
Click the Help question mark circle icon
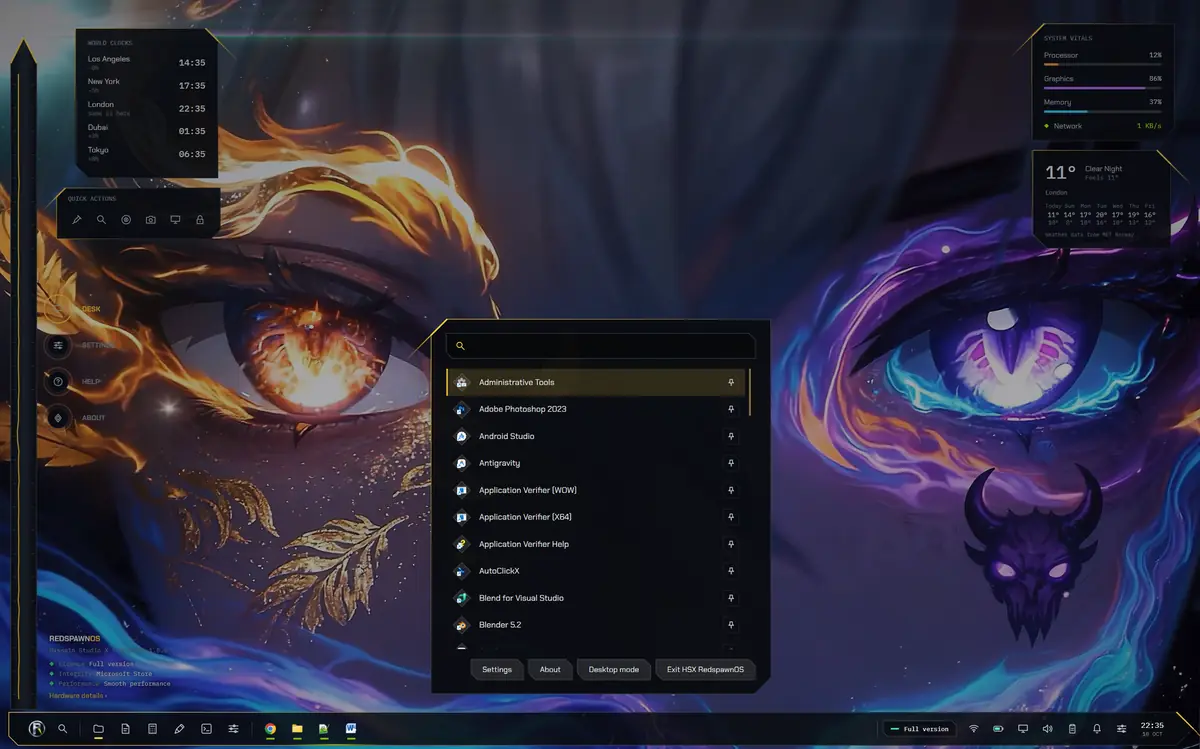(x=58, y=381)
